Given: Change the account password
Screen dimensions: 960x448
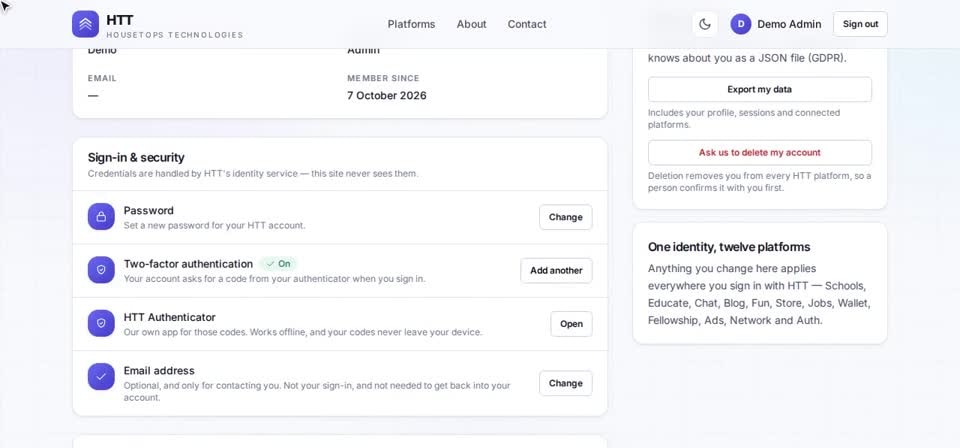Looking at the screenshot, I should pos(566,217).
